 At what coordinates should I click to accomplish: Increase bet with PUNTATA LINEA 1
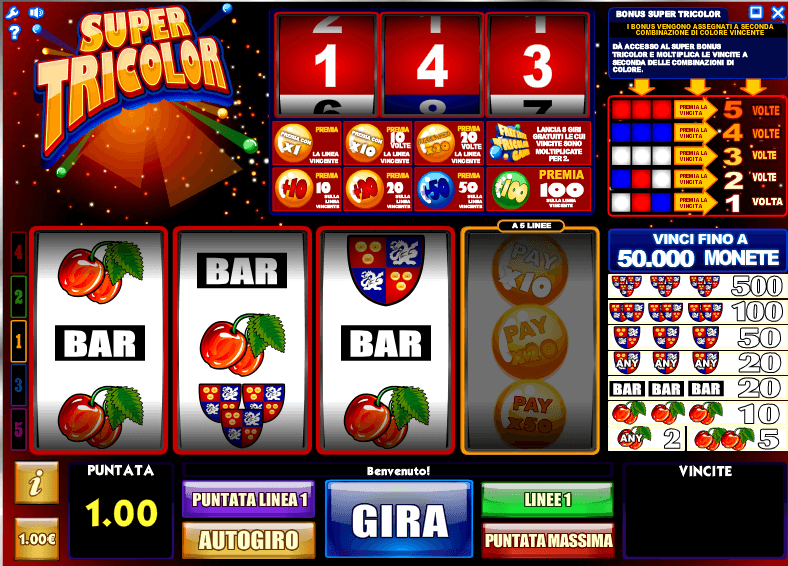[x=249, y=499]
